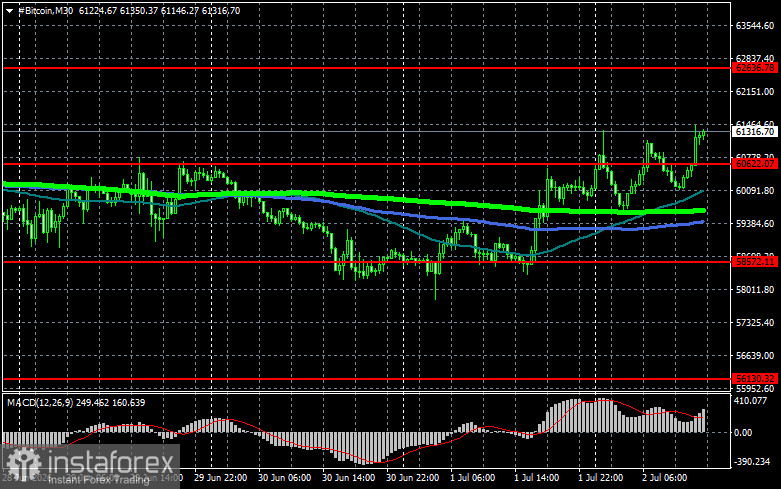Click the instaforex watermark text

(x=111, y=463)
